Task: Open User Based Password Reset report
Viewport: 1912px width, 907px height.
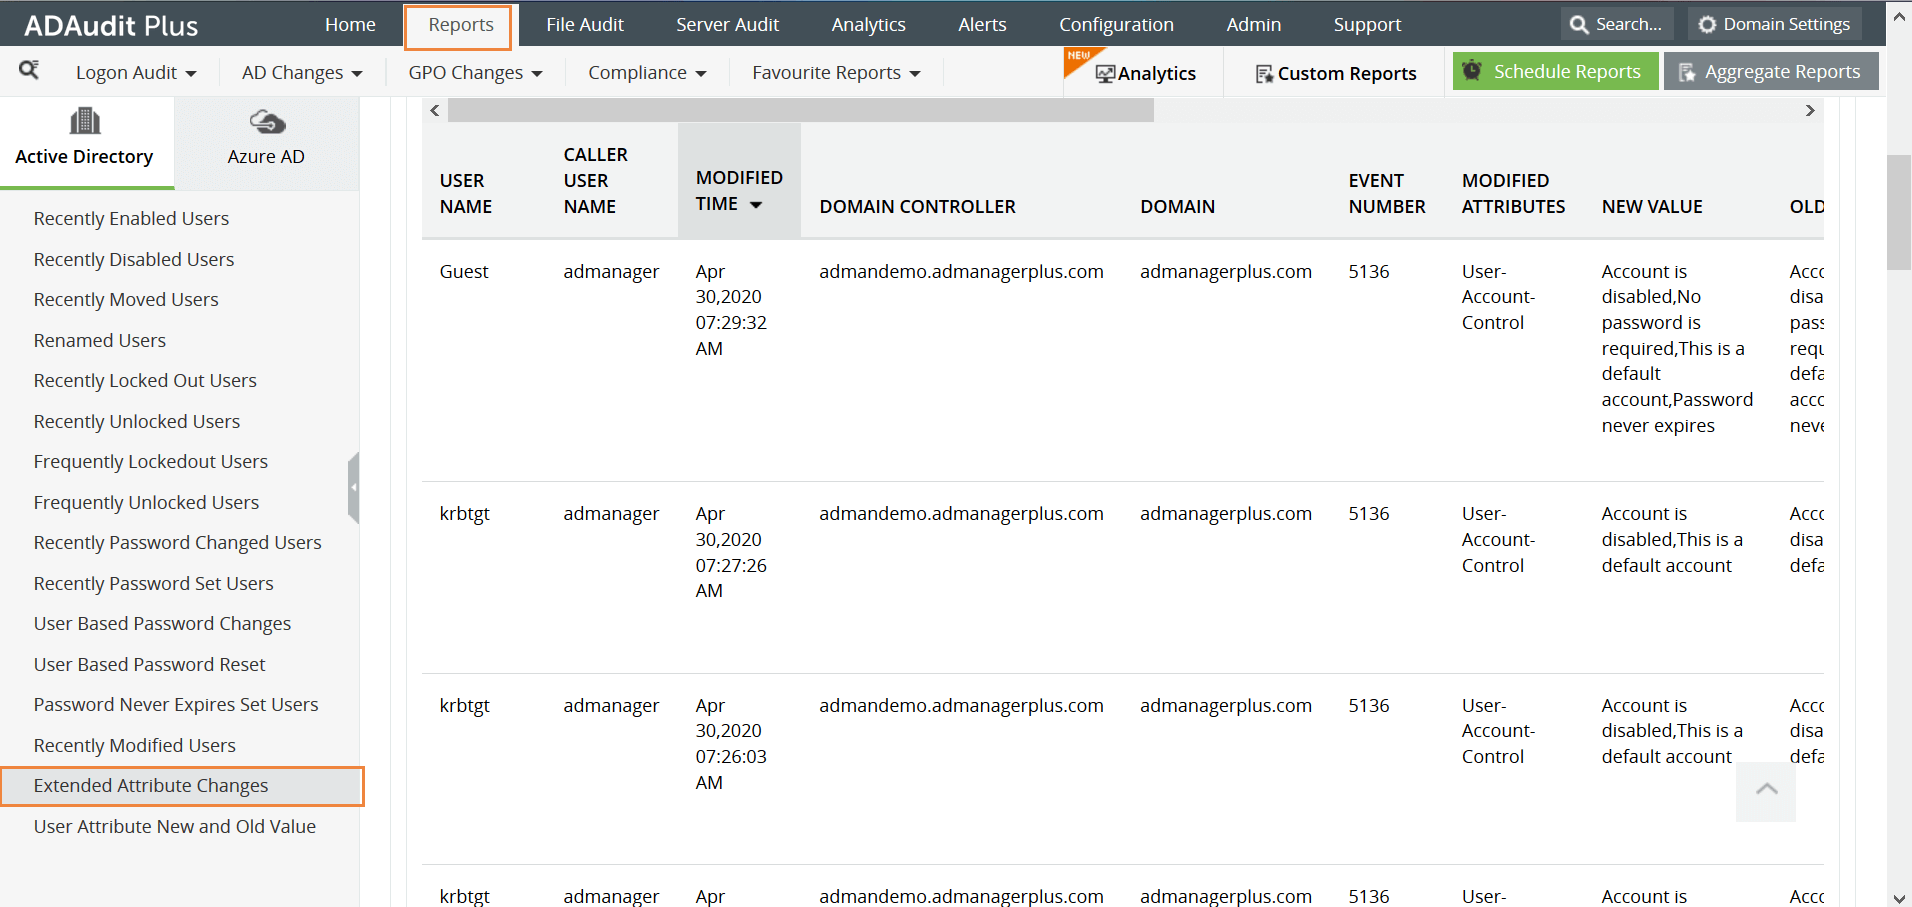Action: (x=150, y=664)
